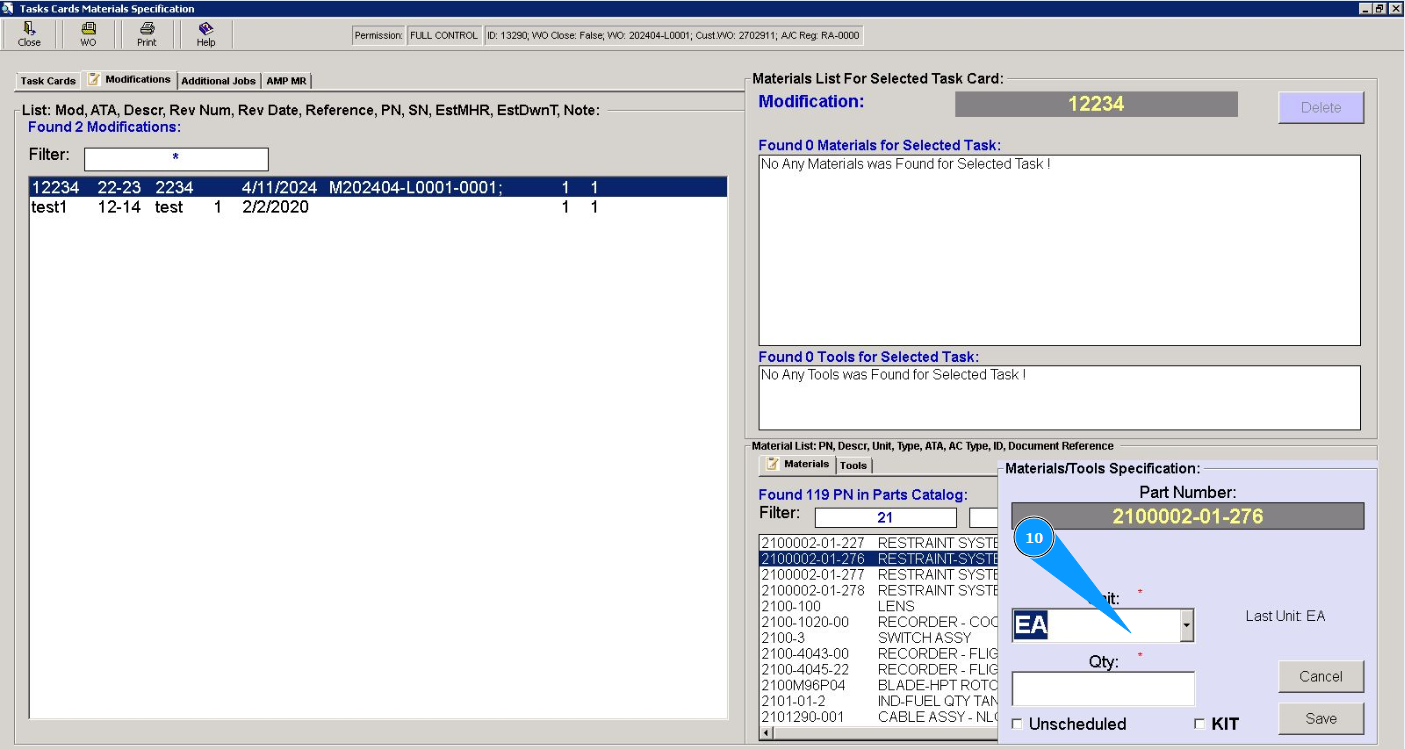This screenshot has width=1405, height=749.
Task: Click the work order info status field
Action: [672, 36]
